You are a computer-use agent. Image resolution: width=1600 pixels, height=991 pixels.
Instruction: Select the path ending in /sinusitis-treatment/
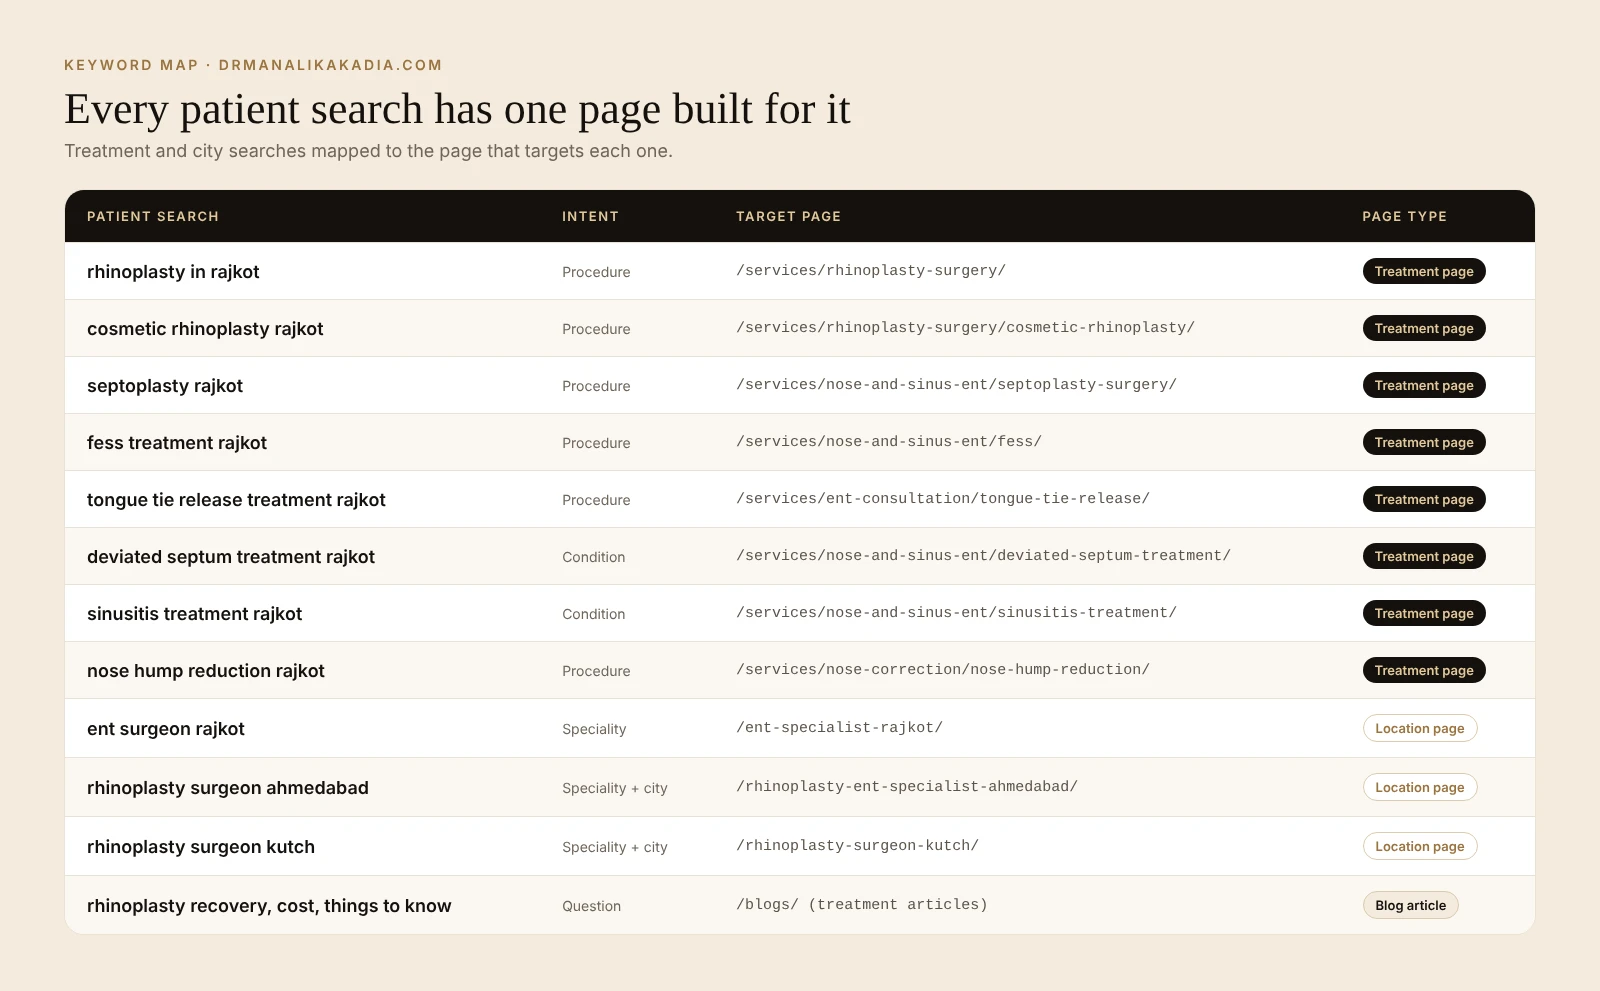(x=956, y=612)
